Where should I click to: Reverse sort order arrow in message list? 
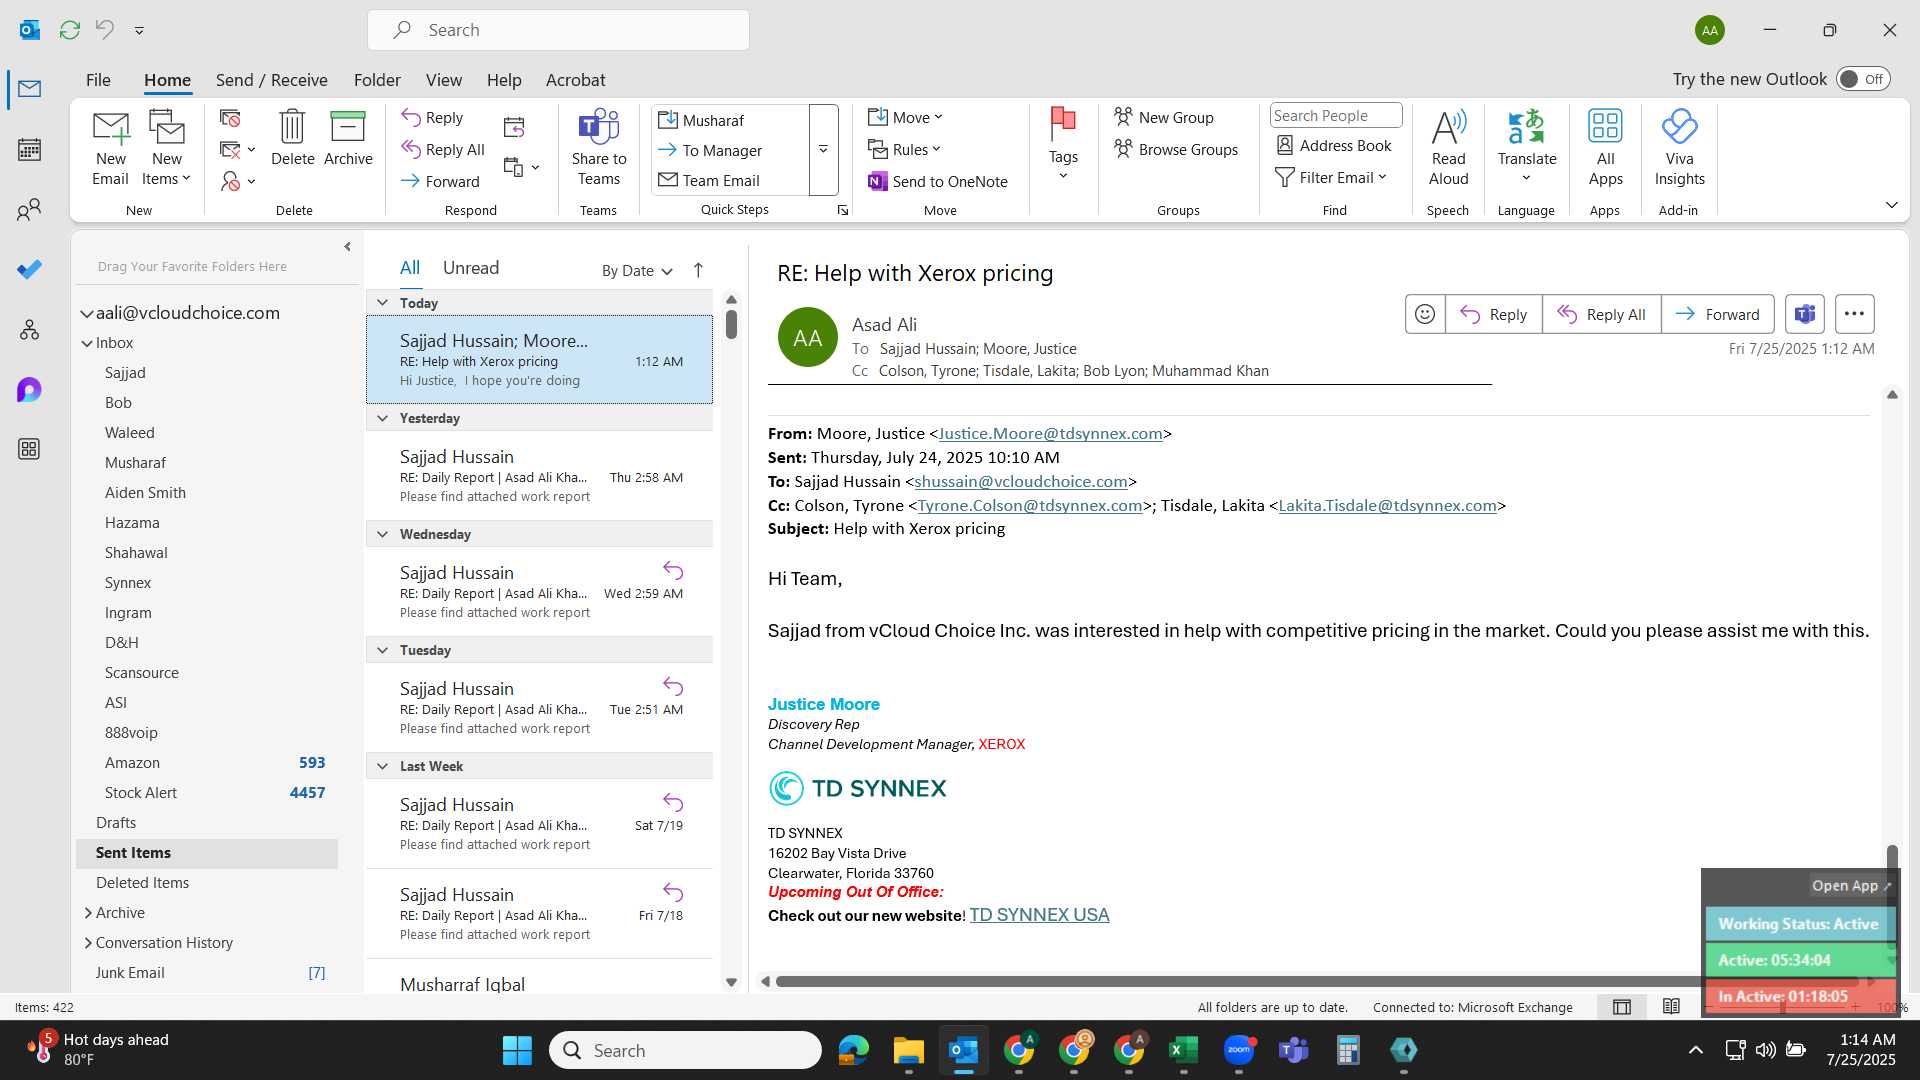tap(698, 270)
